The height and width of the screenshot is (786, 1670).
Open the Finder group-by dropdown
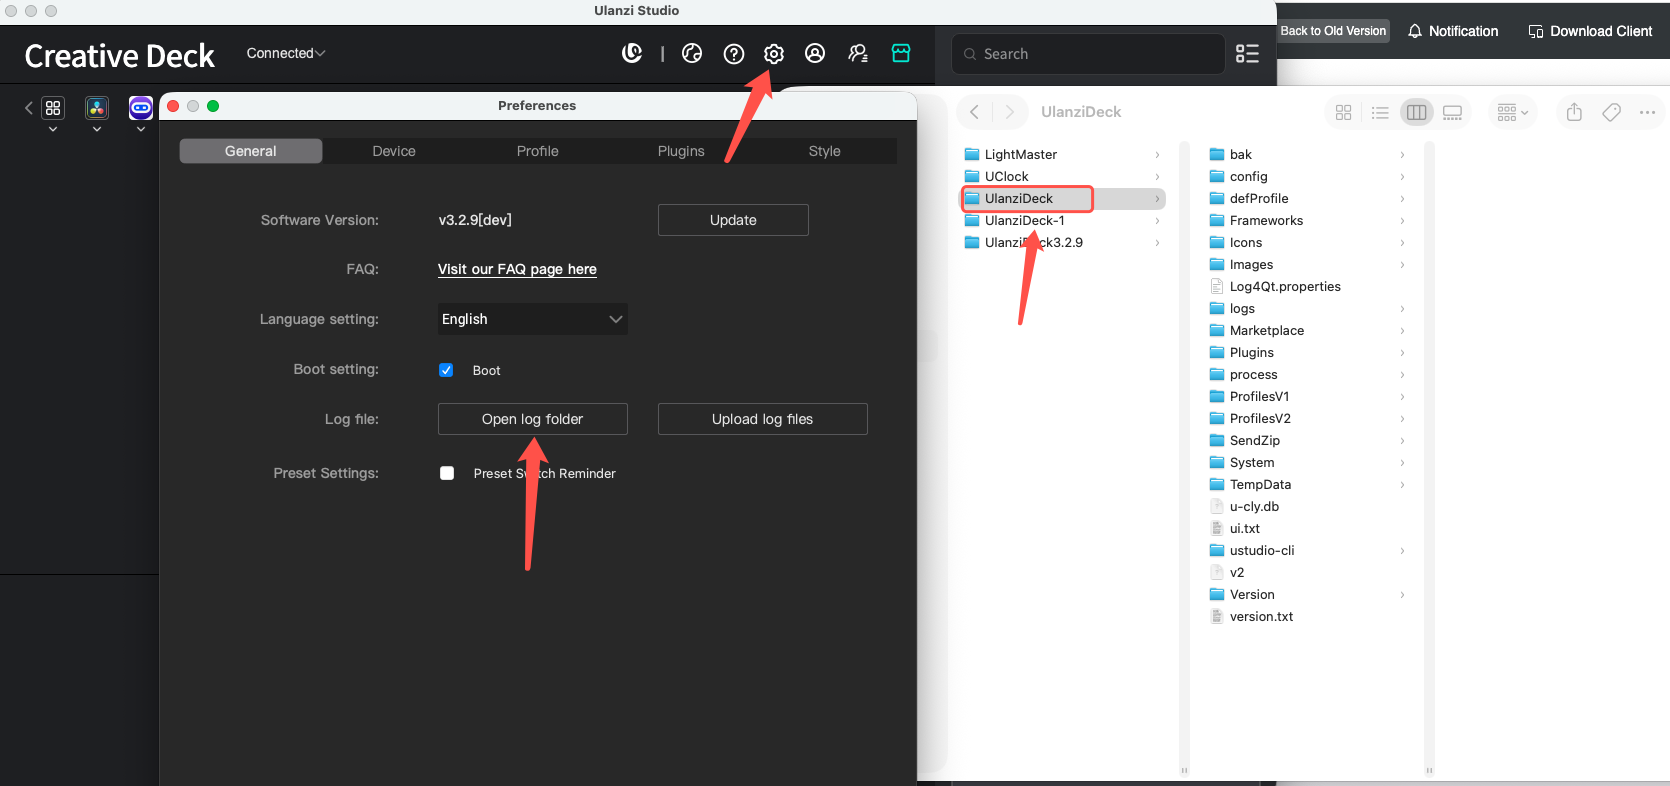1512,113
